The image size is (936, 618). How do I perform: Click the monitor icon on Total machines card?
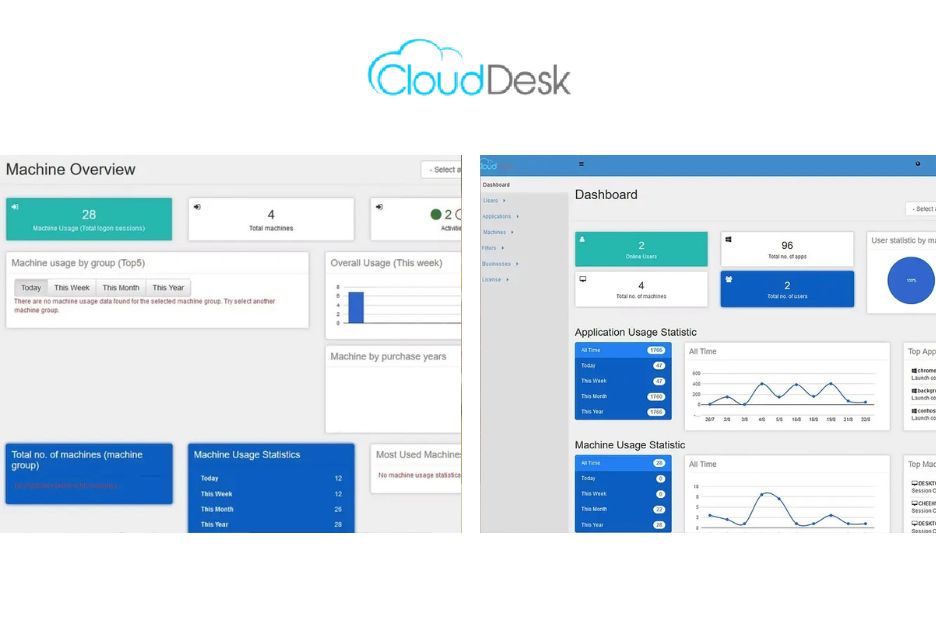pos(583,280)
